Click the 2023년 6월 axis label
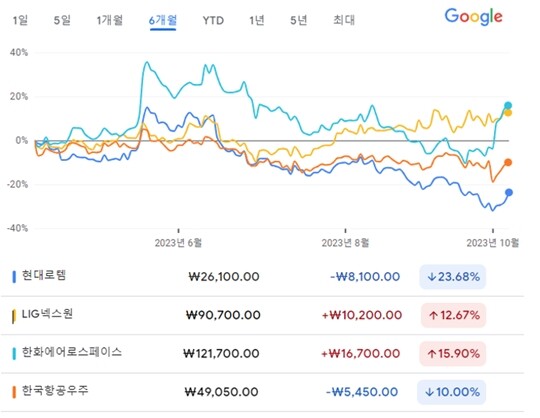 [178, 243]
